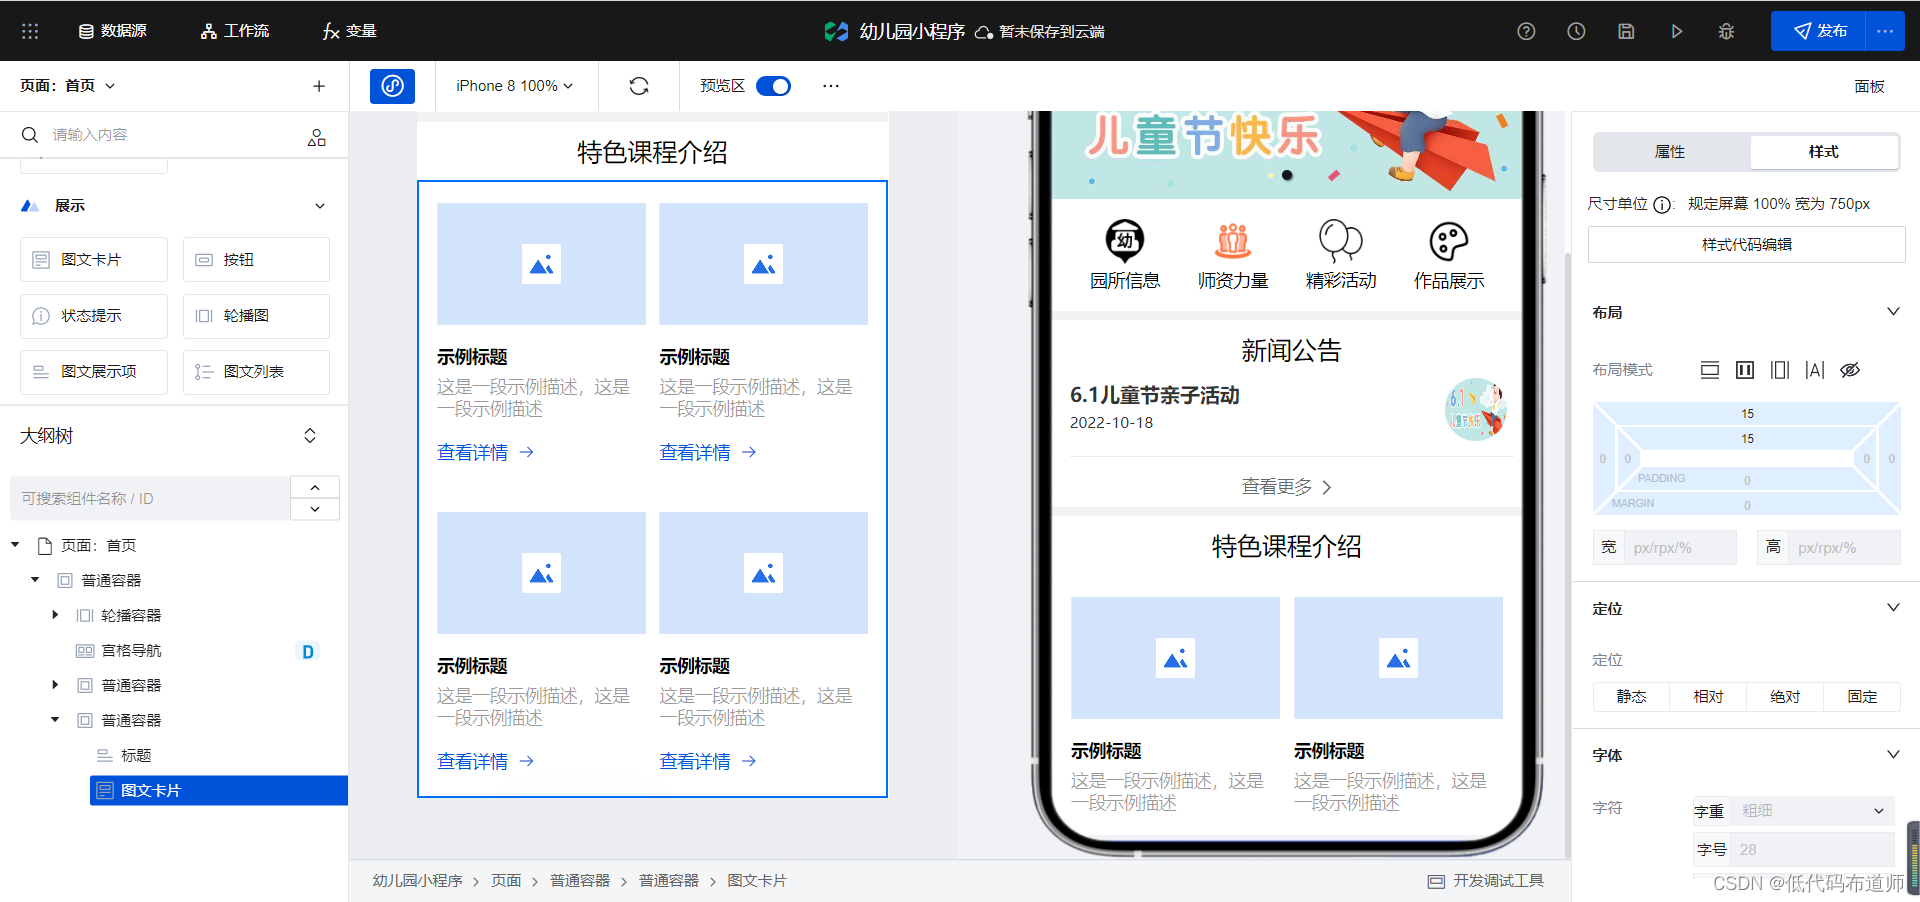Collapse the 展示 component group
Image resolution: width=1920 pixels, height=902 pixels.
320,206
